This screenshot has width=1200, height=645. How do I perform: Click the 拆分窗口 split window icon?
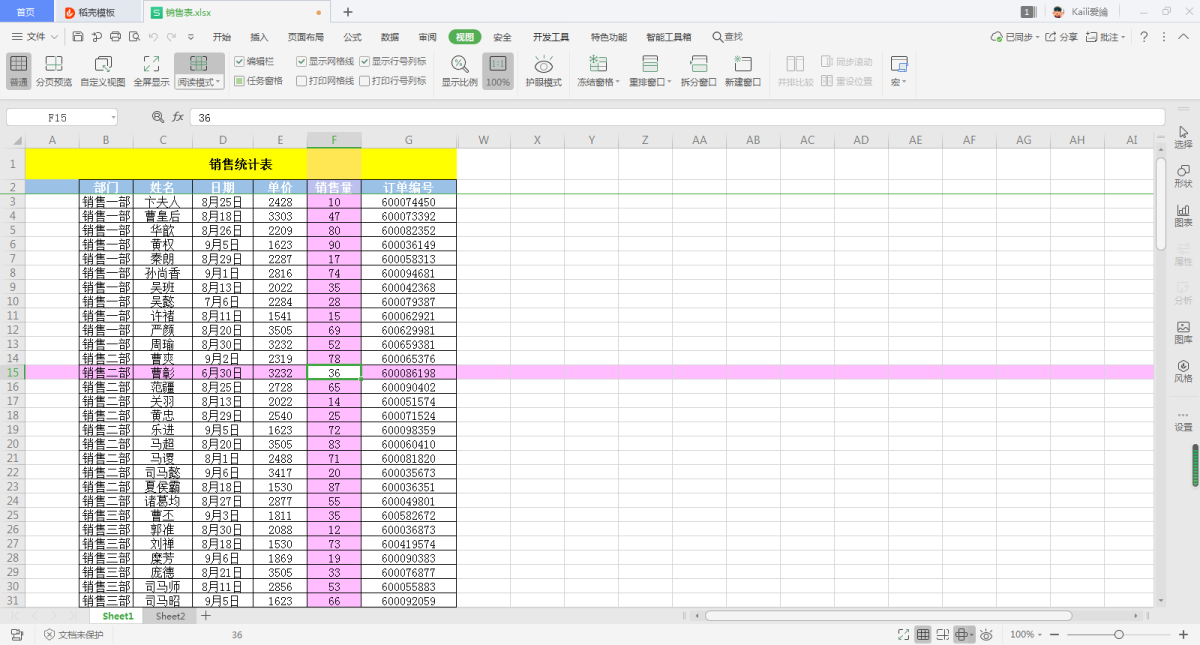click(698, 64)
